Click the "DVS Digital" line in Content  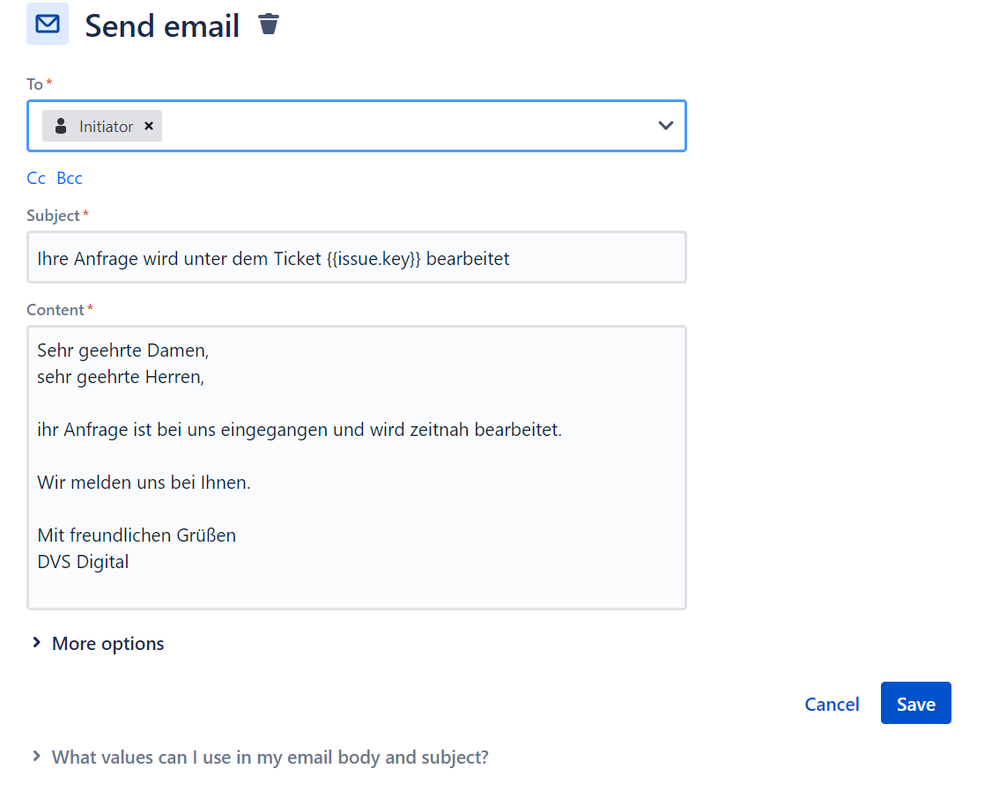pos(83,562)
